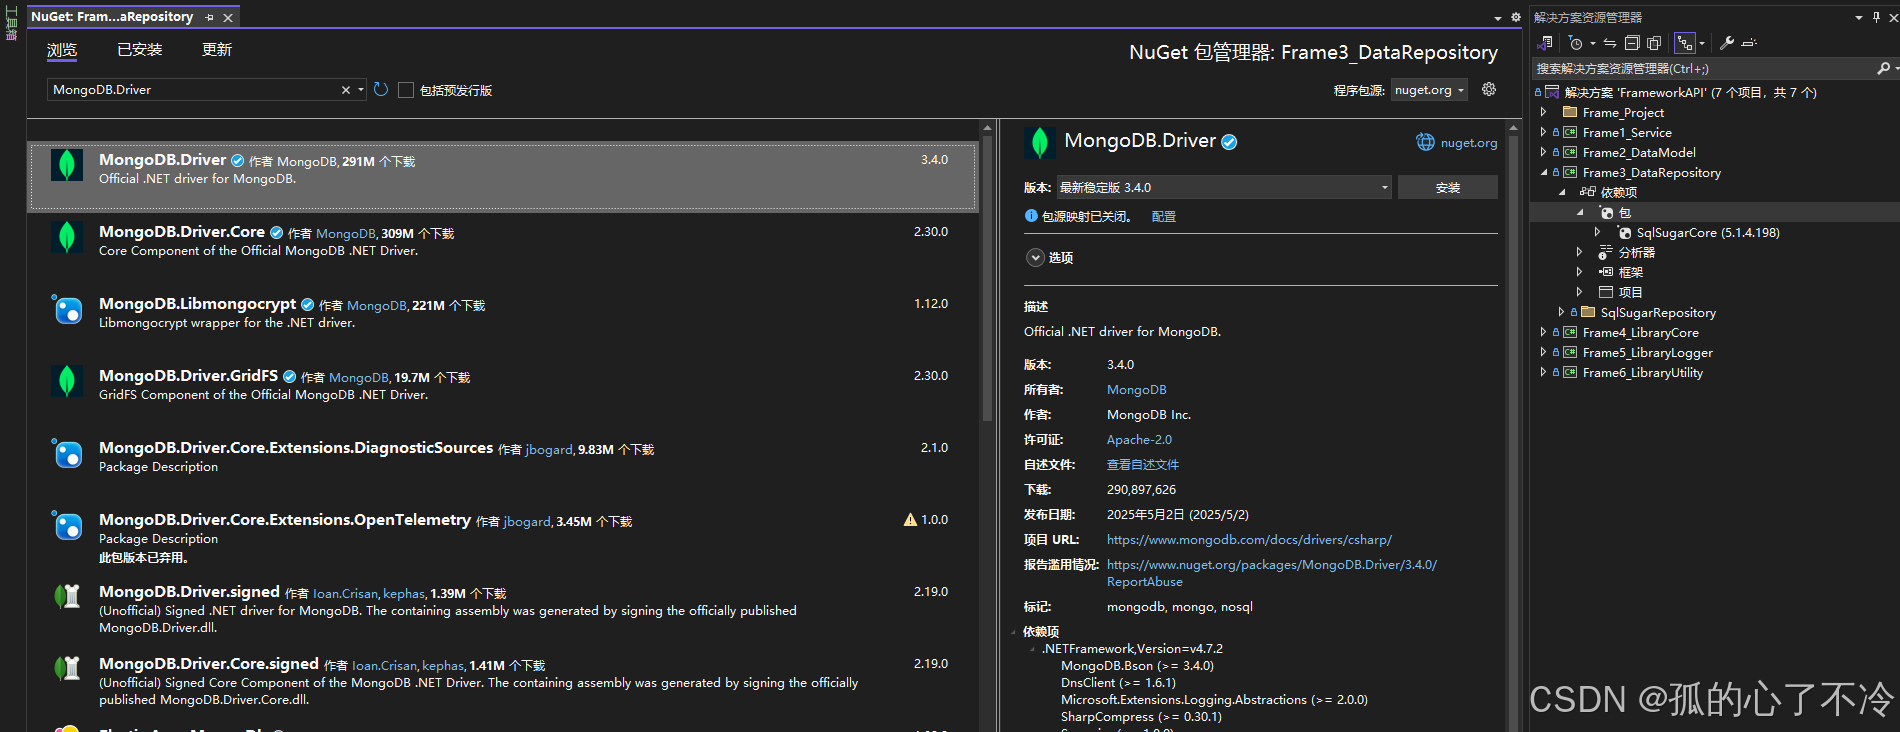Viewport: 1900px width, 732px height.
Task: Open the search history dropdown arrow
Action: click(x=361, y=90)
